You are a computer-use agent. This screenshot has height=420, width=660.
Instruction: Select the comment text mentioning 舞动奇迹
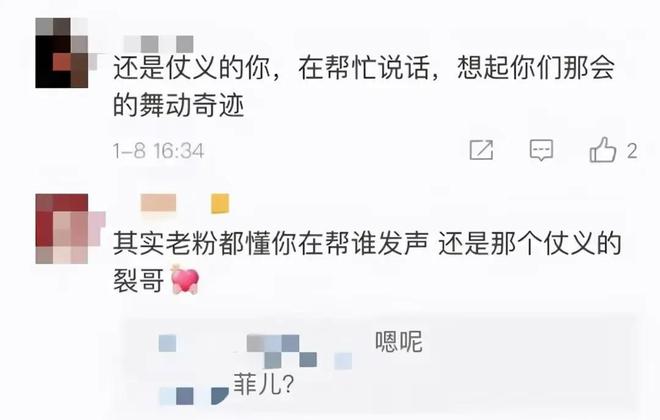[364, 86]
